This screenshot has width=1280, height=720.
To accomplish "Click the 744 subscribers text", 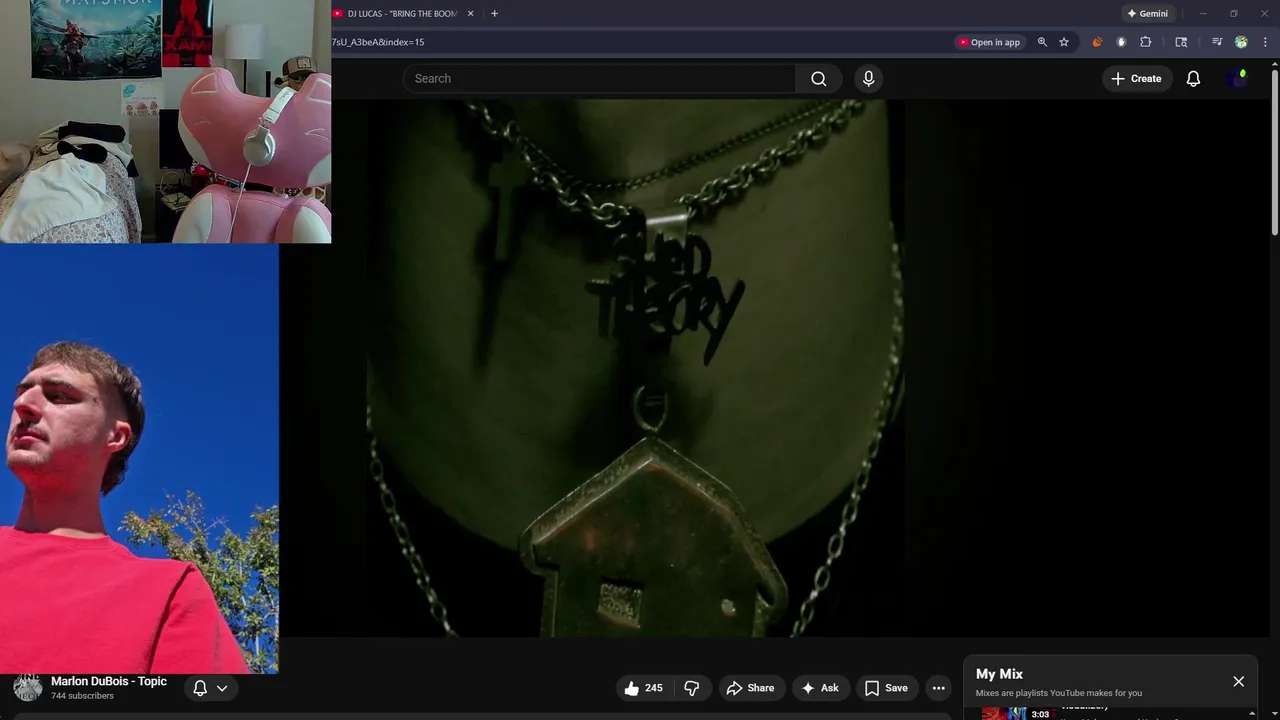I will click(x=82, y=696).
